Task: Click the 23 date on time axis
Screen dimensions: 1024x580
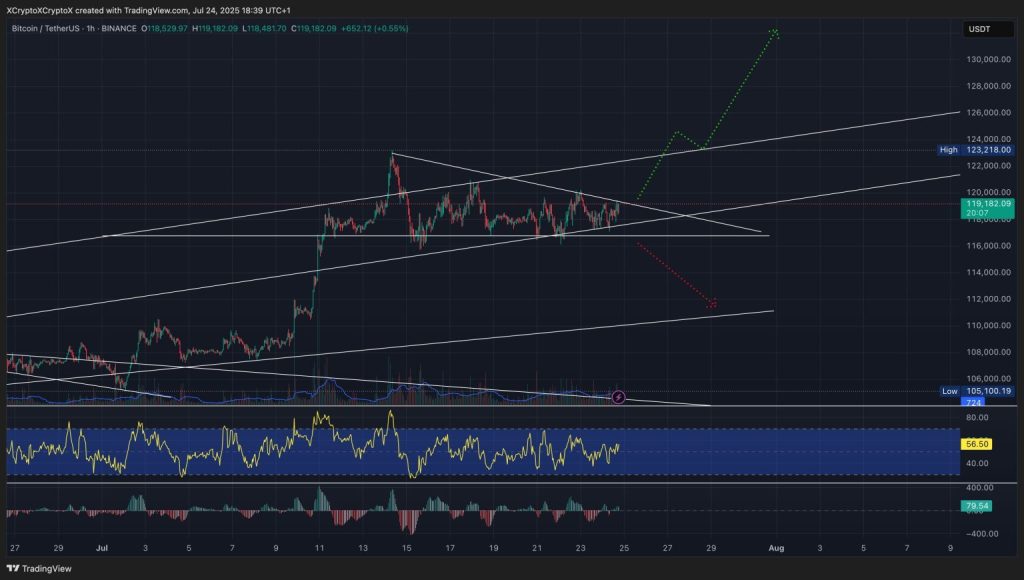Action: click(x=581, y=549)
